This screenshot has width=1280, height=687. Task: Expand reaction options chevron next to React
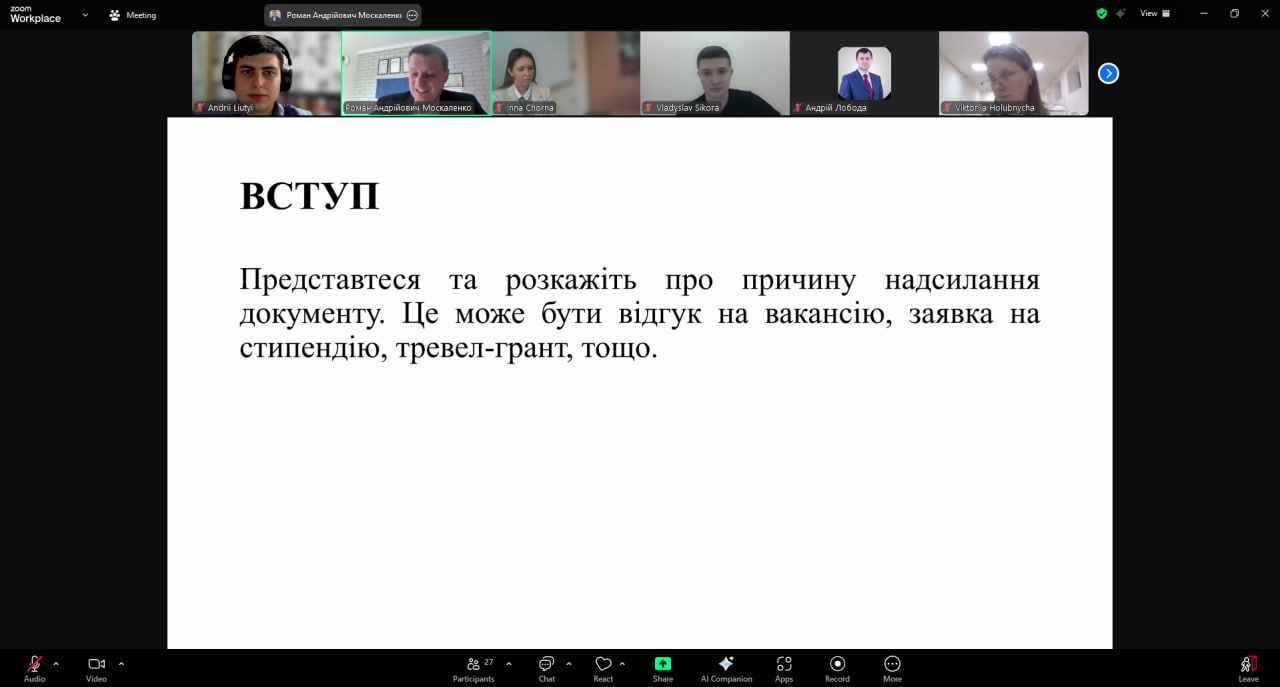point(622,663)
